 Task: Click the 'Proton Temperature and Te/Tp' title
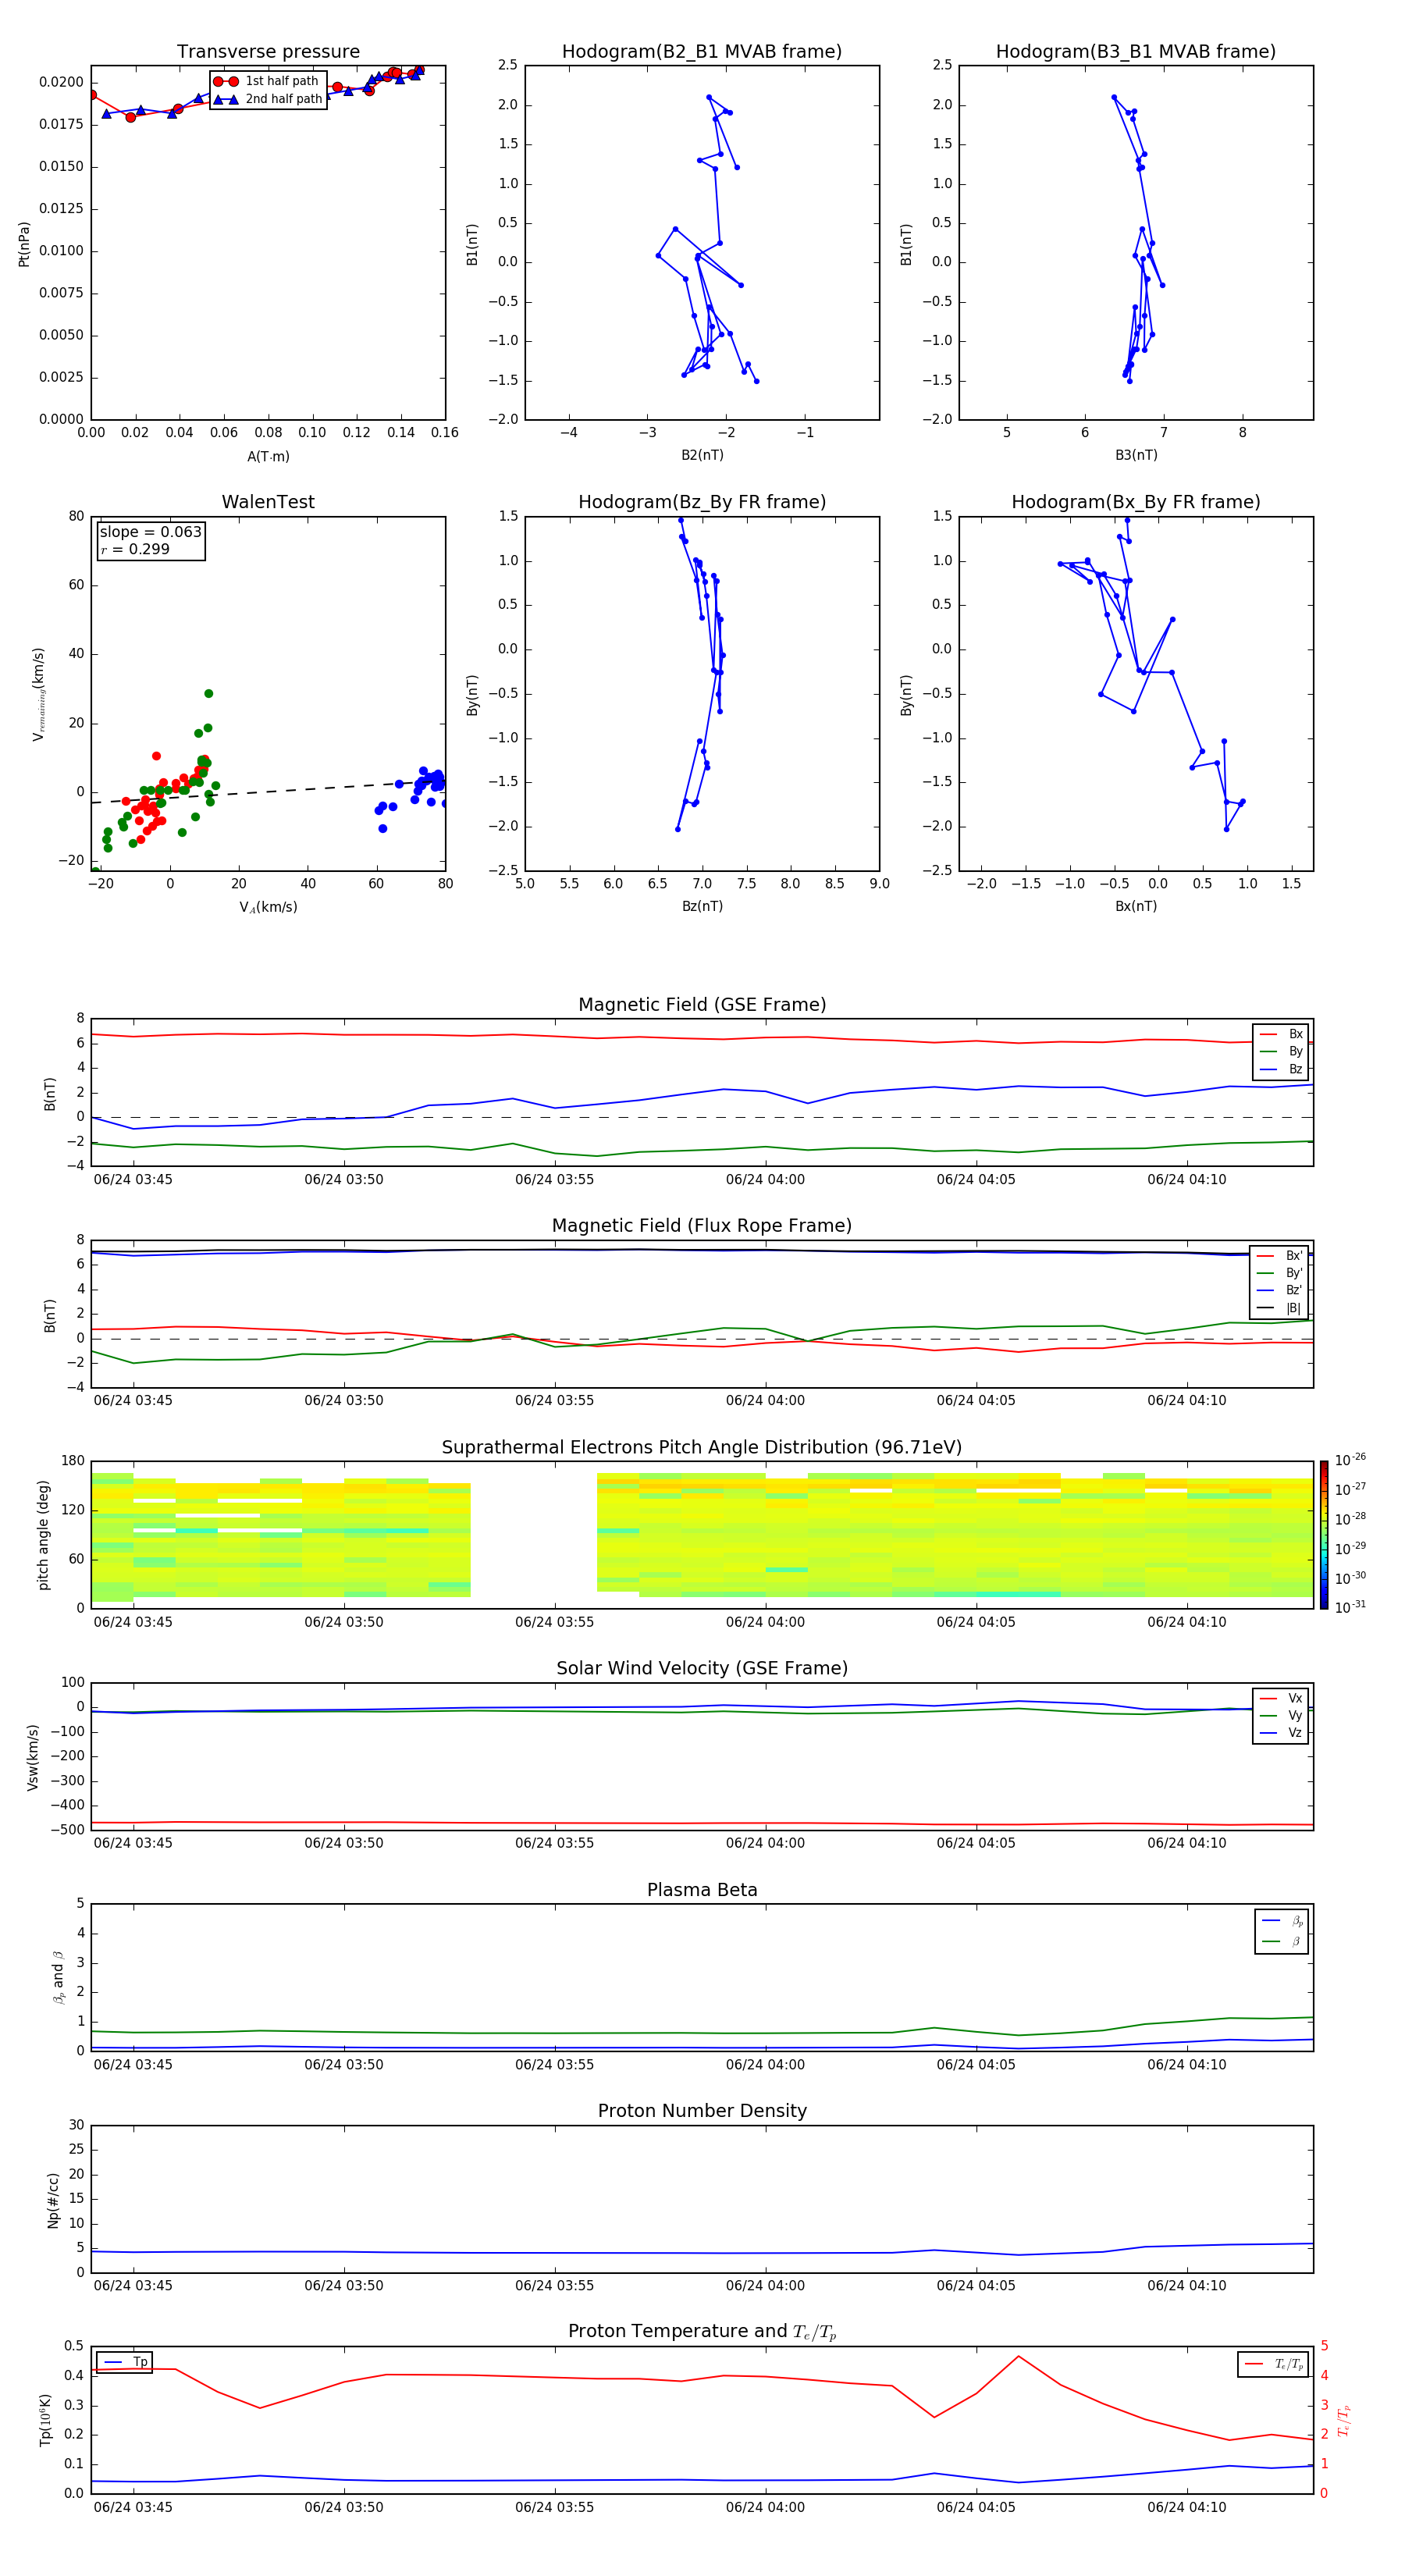coord(702,2333)
